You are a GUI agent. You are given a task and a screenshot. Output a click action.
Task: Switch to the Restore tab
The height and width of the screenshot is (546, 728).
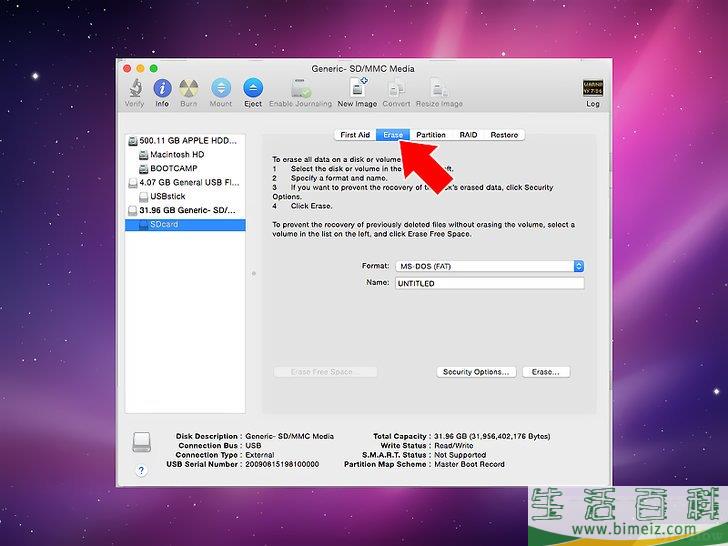tap(504, 135)
